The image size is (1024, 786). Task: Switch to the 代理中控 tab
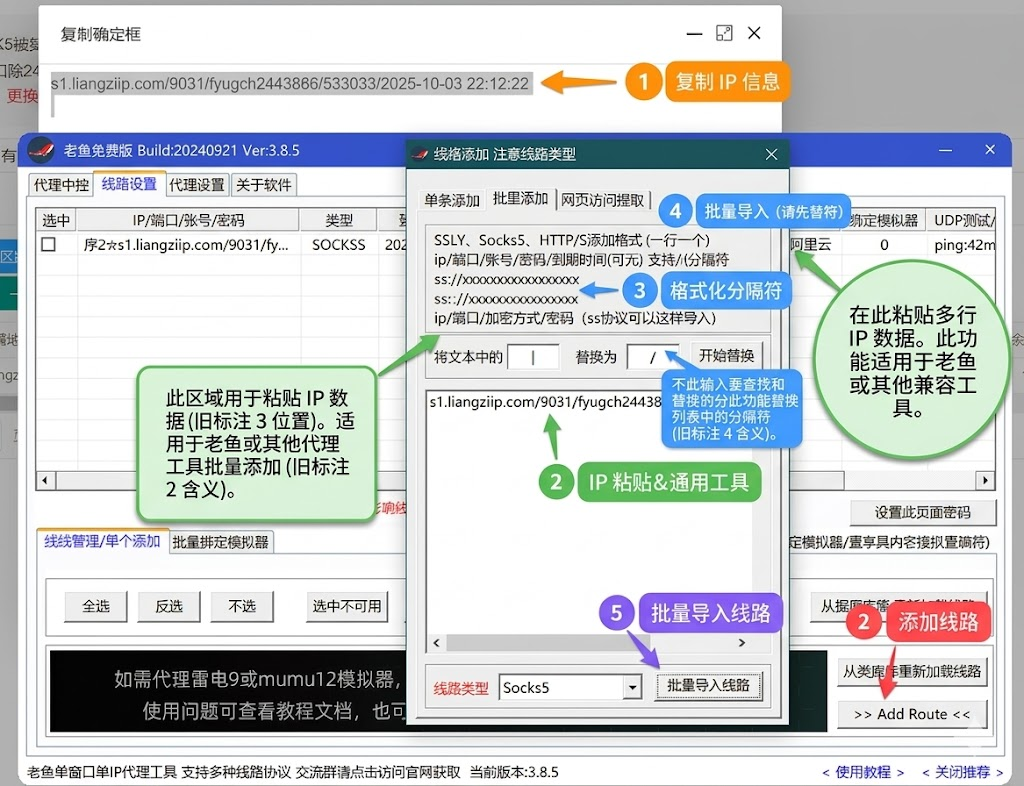tap(61, 185)
